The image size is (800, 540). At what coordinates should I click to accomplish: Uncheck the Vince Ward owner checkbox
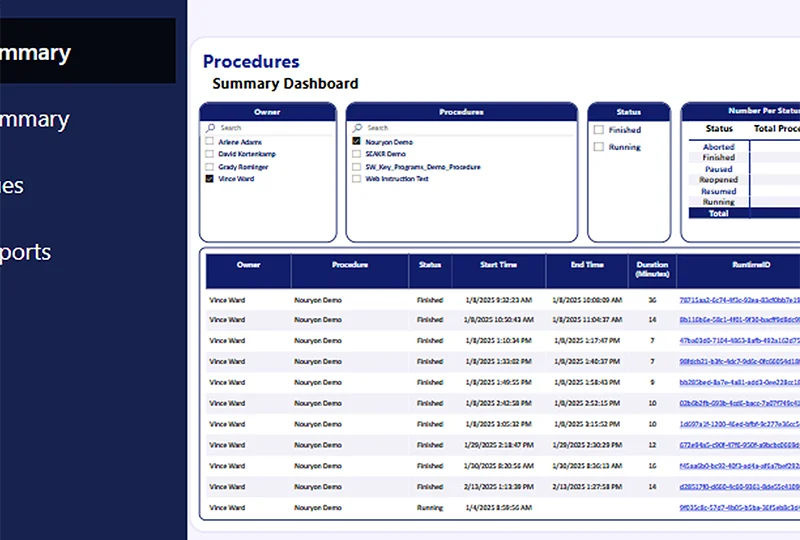click(x=209, y=179)
